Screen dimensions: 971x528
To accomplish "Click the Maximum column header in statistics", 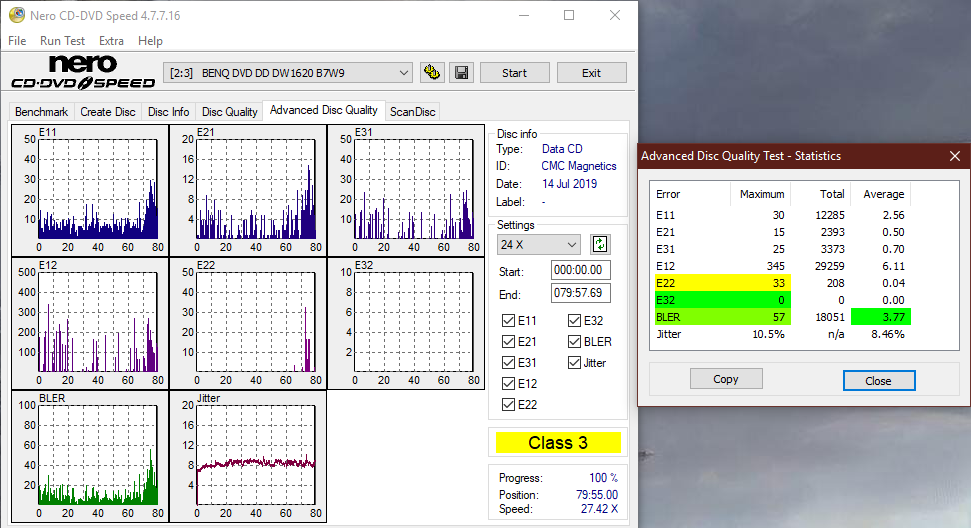I will [762, 194].
